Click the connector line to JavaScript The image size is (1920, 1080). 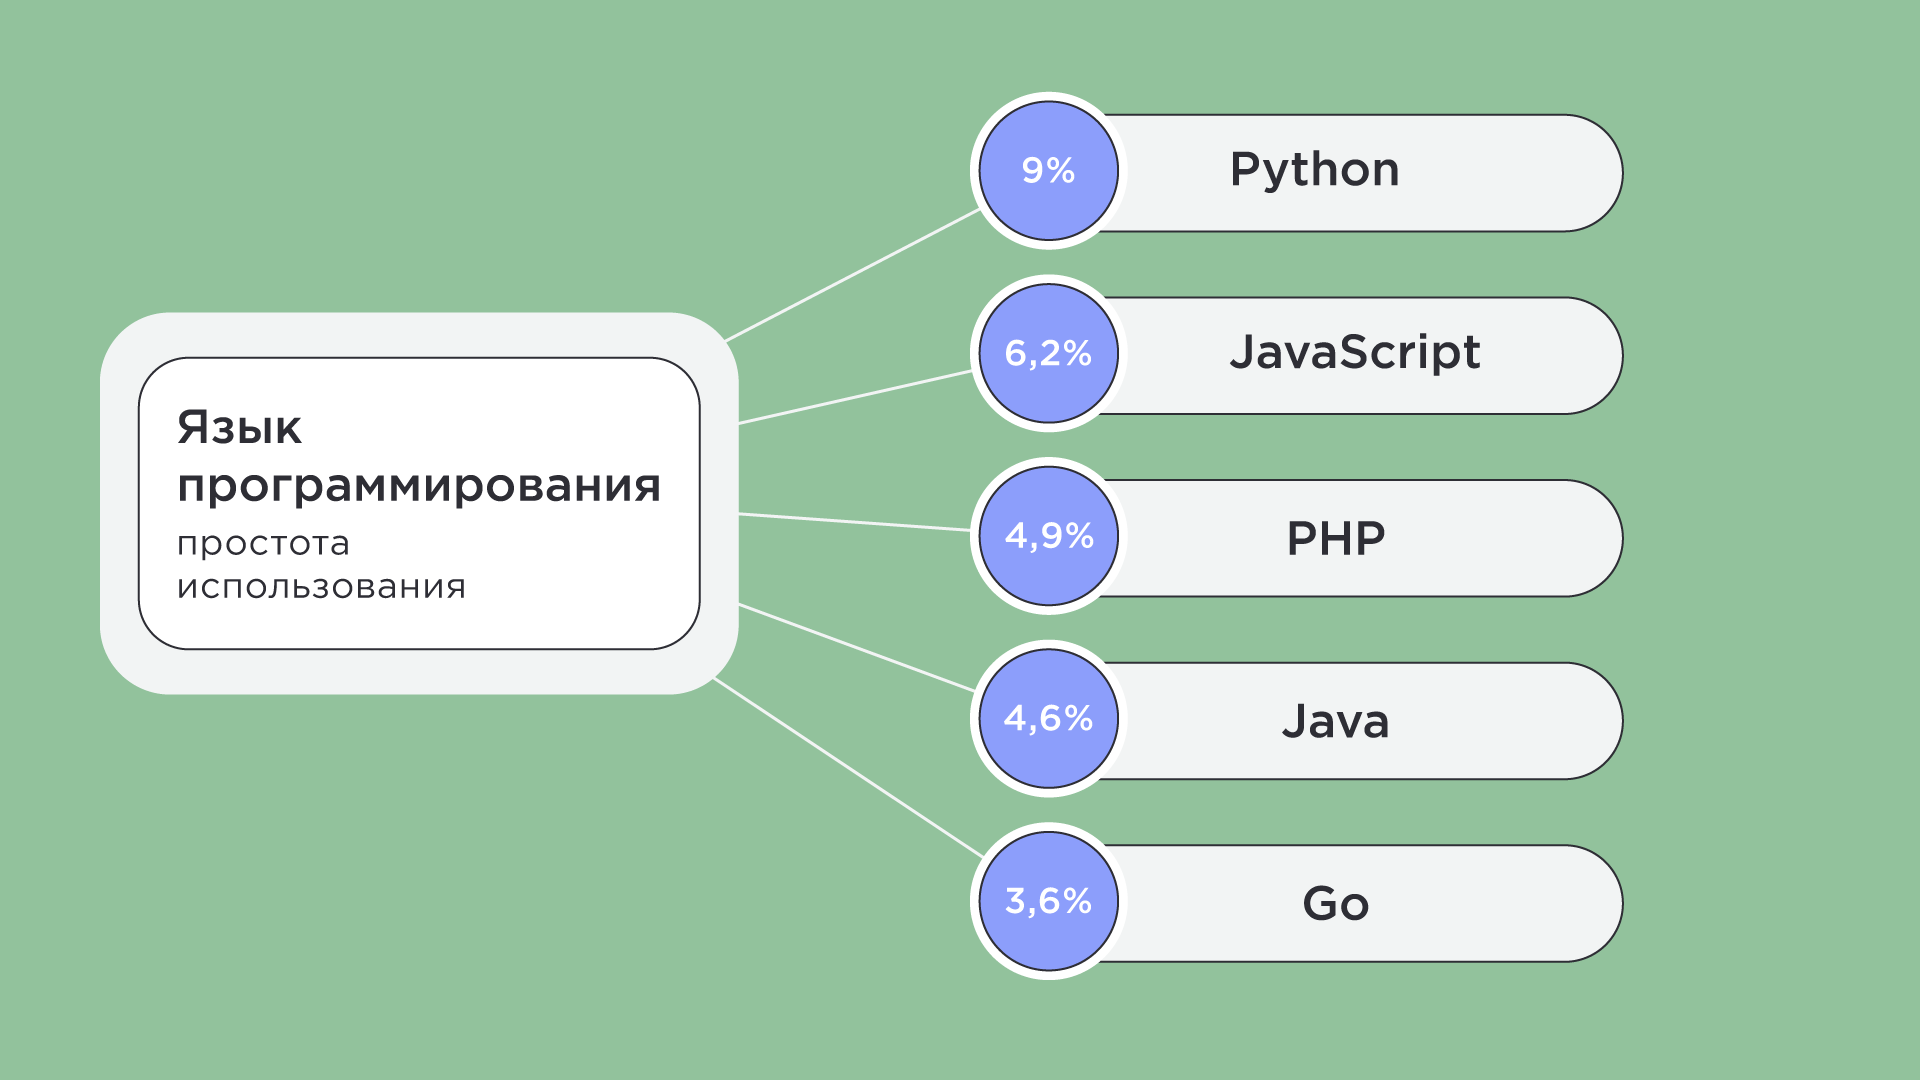(x=855, y=397)
